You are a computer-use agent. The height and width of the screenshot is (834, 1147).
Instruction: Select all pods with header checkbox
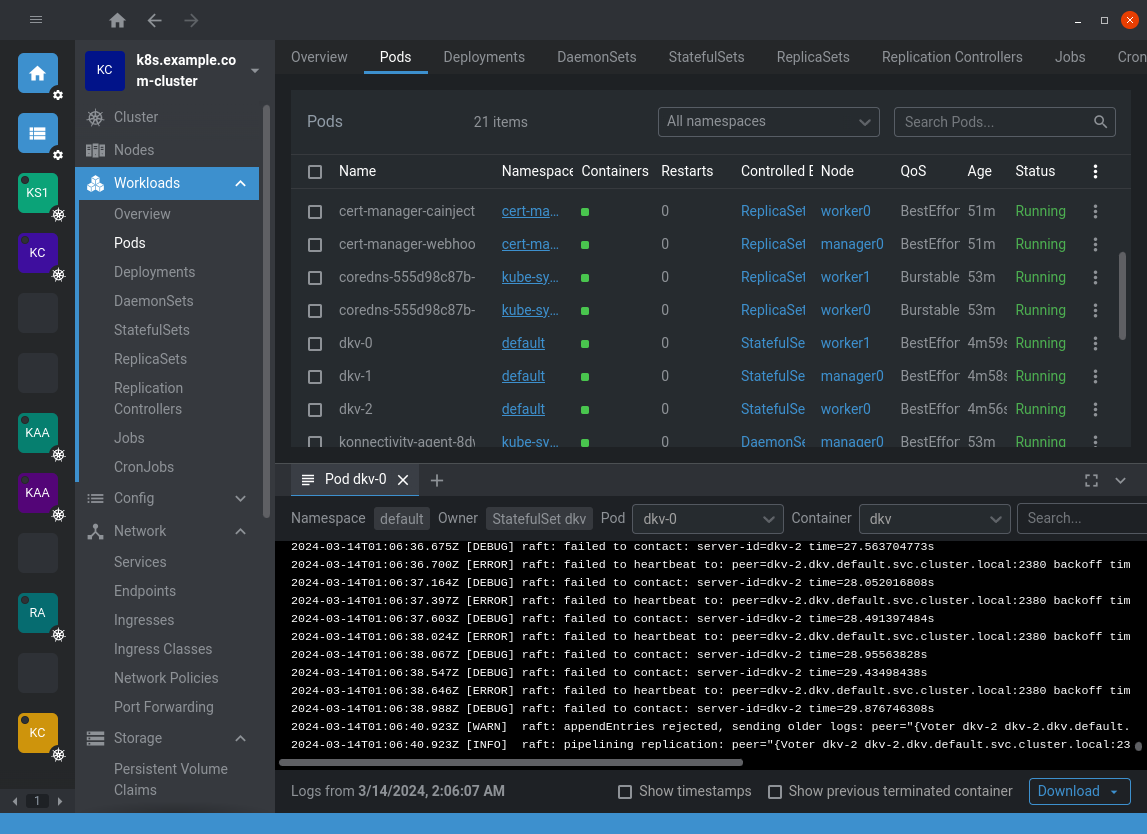click(x=315, y=172)
